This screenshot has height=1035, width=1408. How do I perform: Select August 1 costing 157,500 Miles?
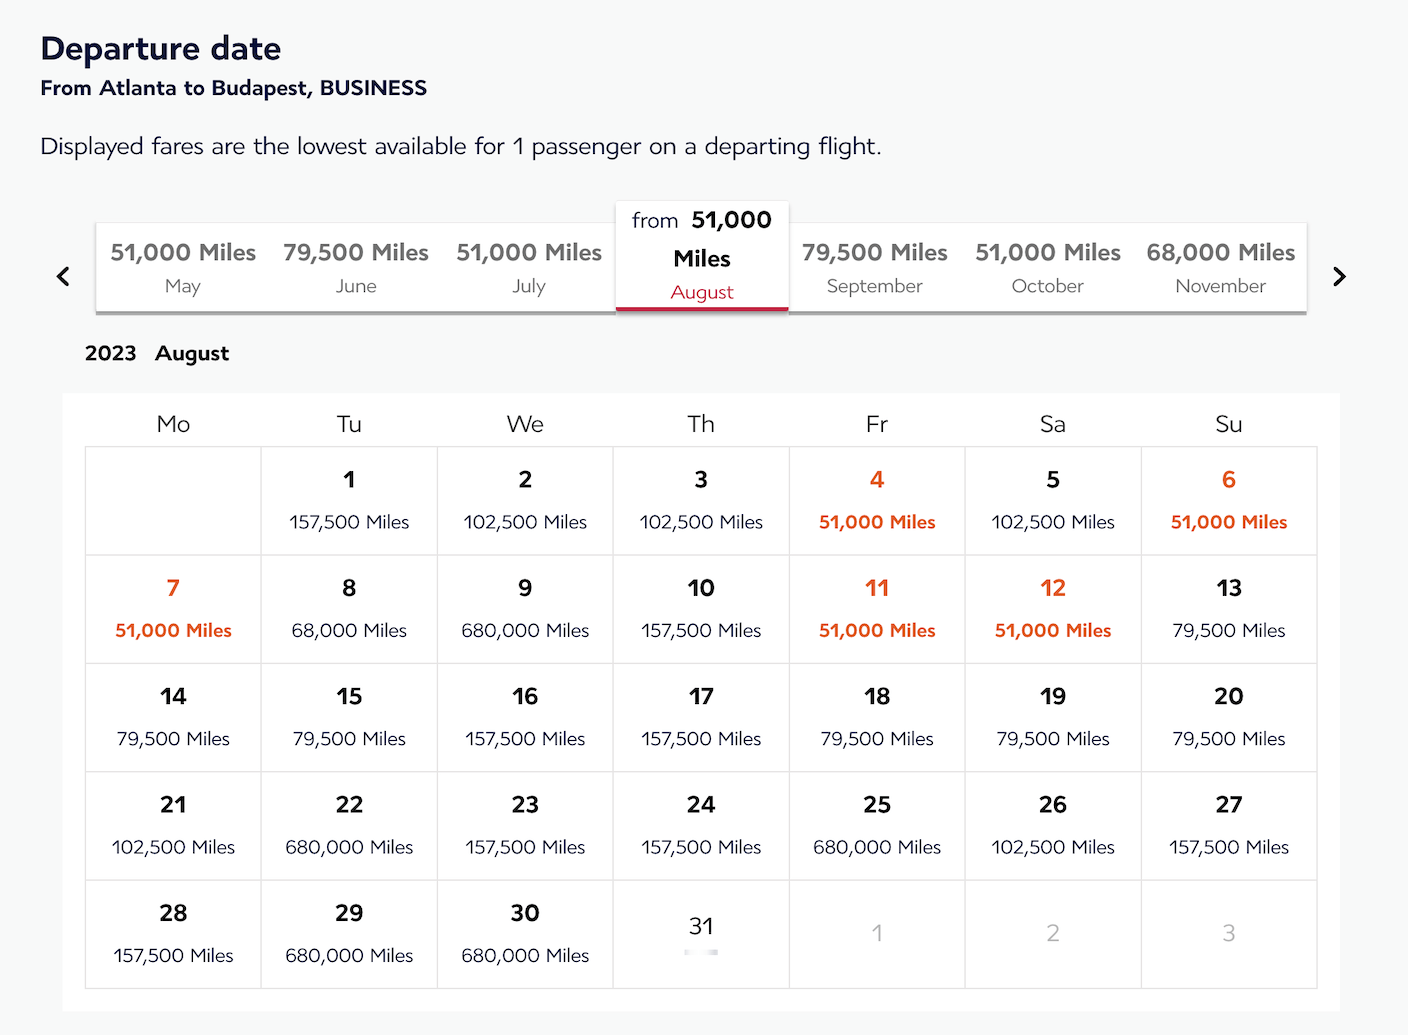(x=349, y=501)
